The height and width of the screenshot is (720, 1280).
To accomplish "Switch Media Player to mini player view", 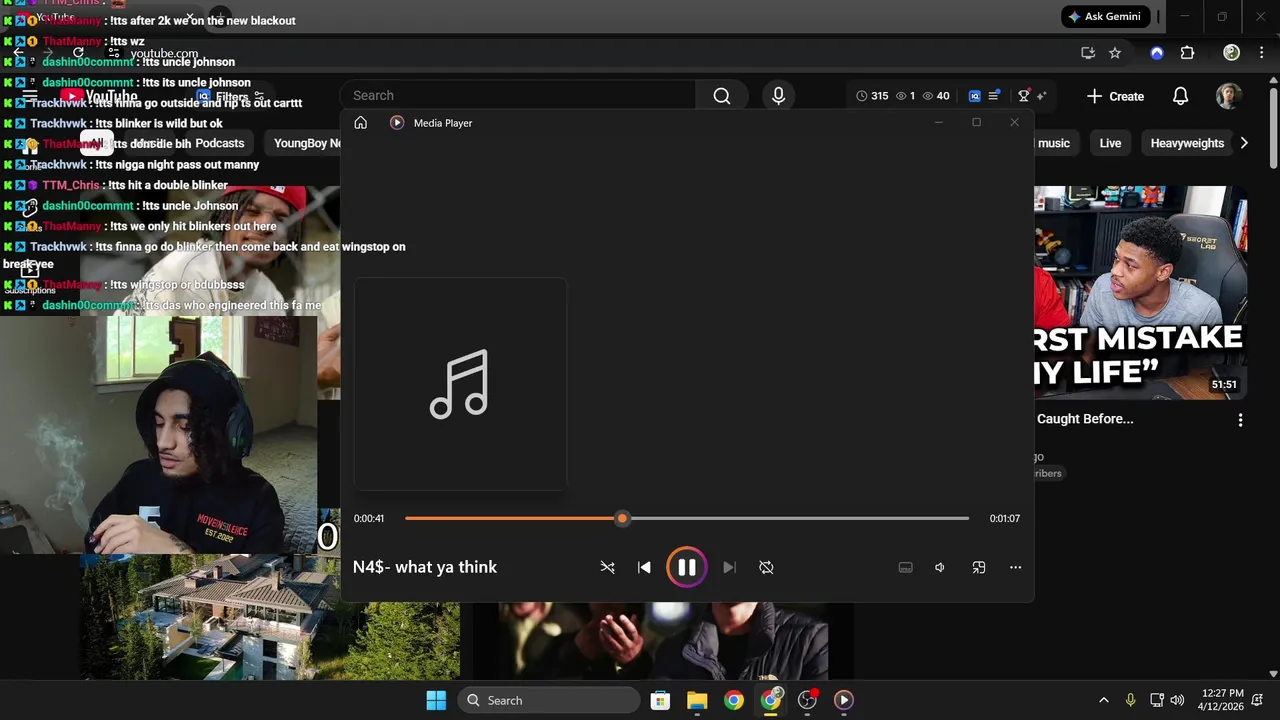I will 979,567.
